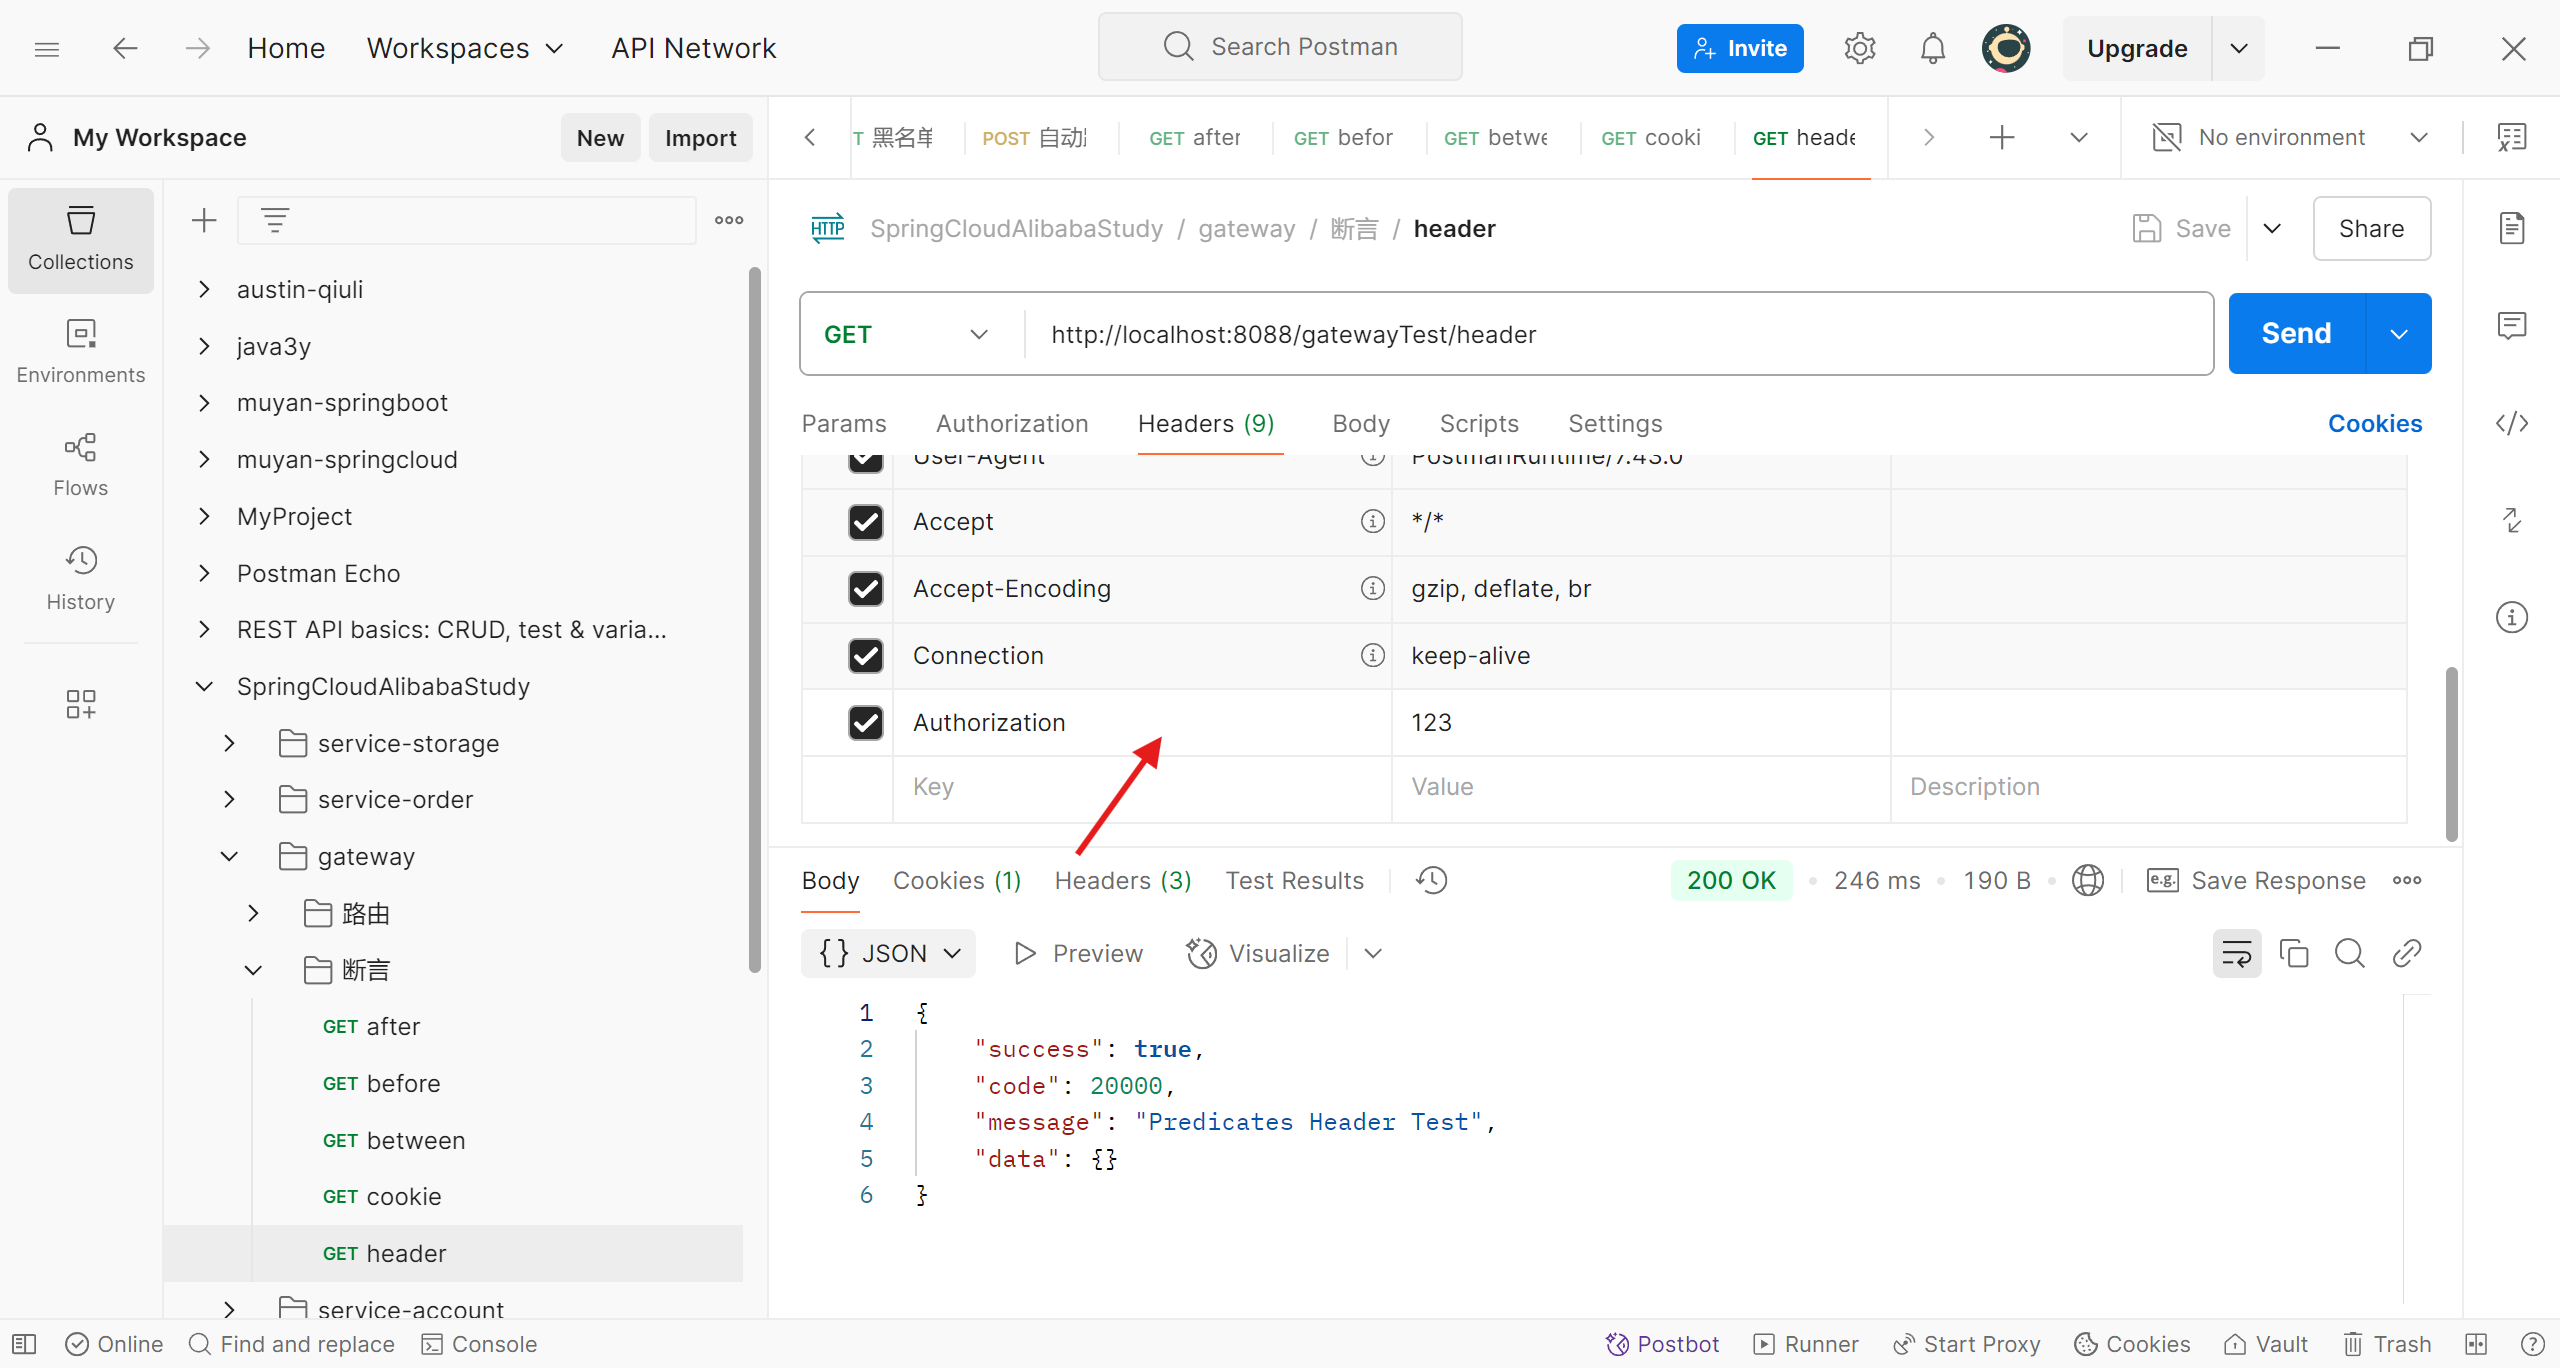Click the Cookies link
The width and height of the screenshot is (2560, 1368).
click(x=2374, y=423)
